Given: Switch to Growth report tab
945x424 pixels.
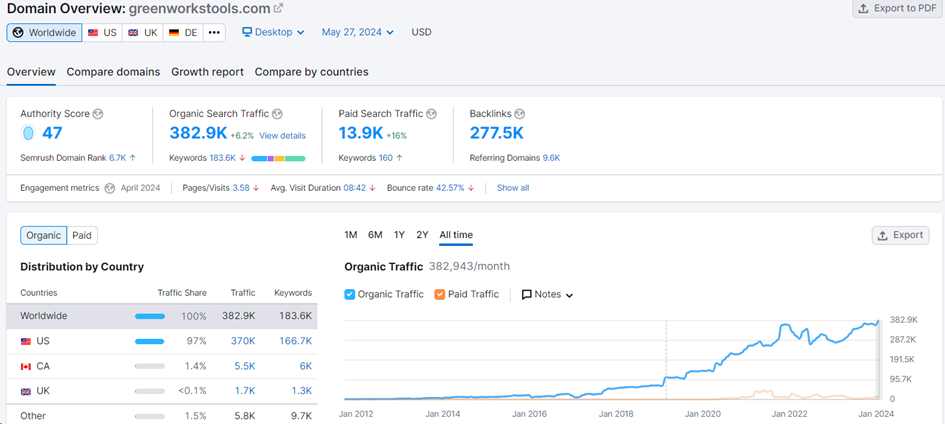Looking at the screenshot, I should pyautogui.click(x=207, y=72).
